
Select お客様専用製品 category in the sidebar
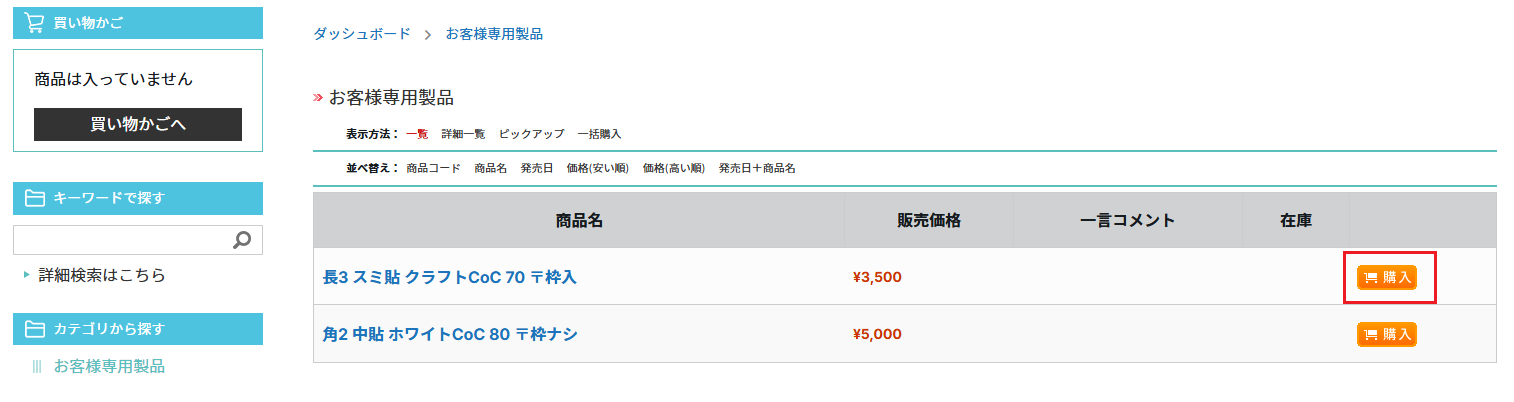[109, 366]
